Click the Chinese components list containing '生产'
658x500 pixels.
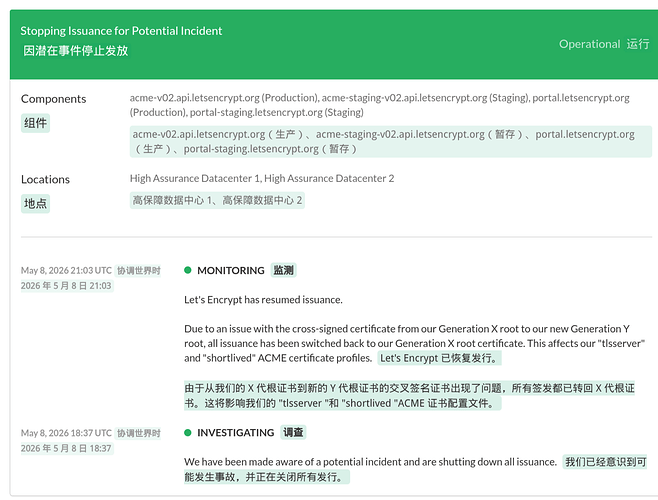click(391, 141)
